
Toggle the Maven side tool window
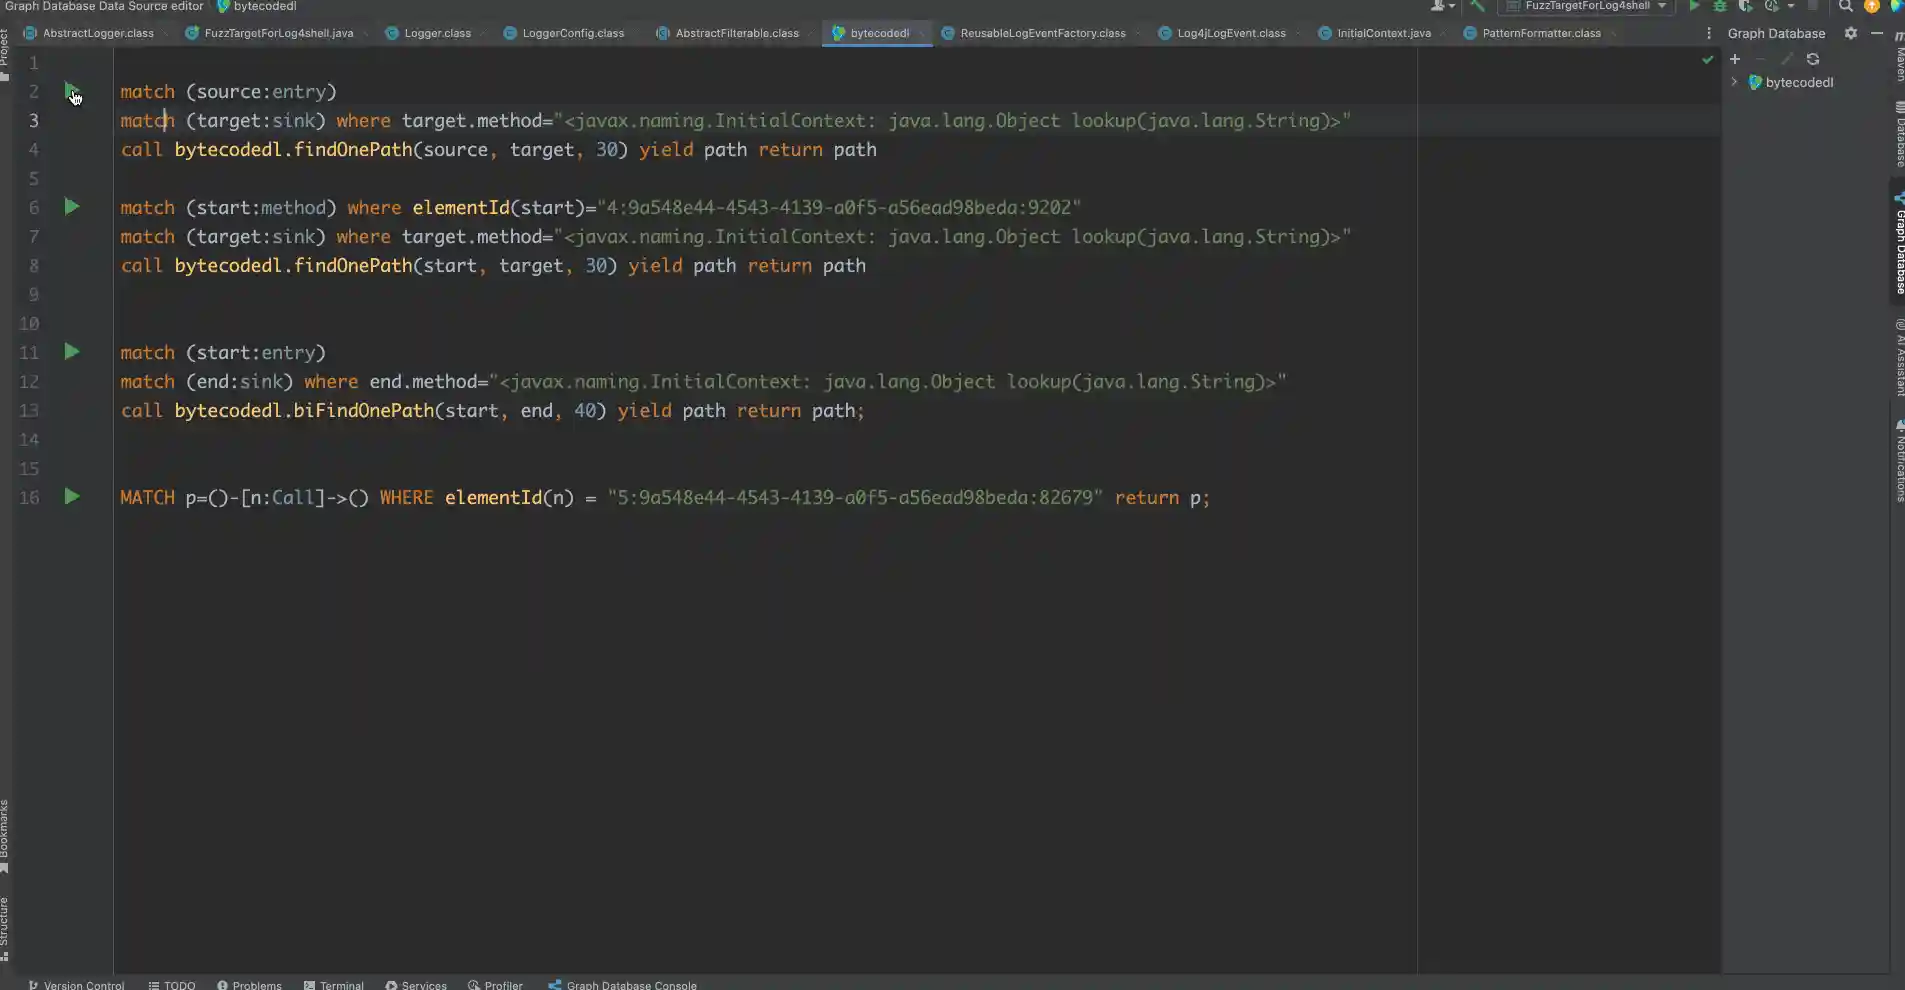coord(1899,60)
